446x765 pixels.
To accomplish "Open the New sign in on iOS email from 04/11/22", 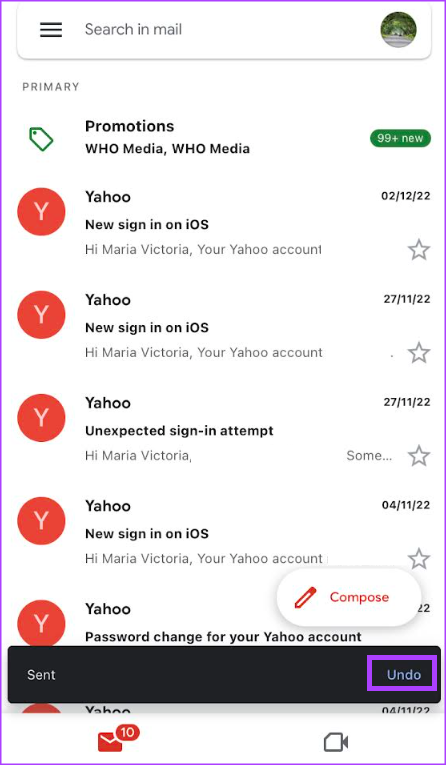I will (x=224, y=533).
